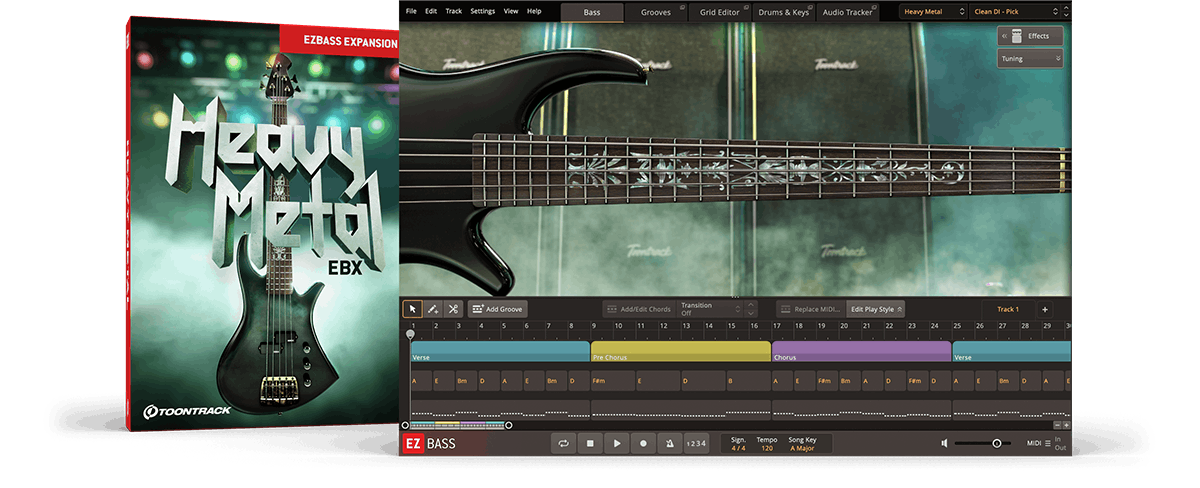The width and height of the screenshot is (1200, 488).
Task: Click the Tempo 120 value
Action: (x=767, y=448)
